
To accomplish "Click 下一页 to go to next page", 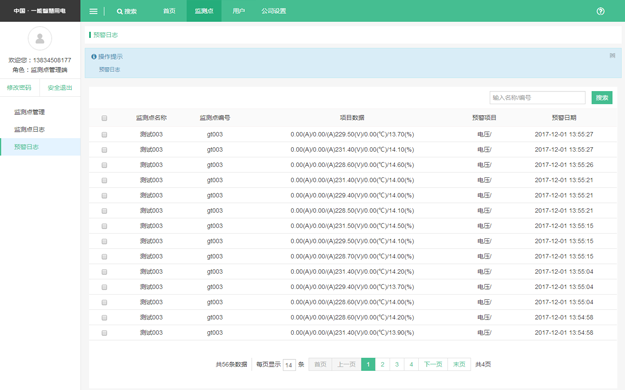I will 433,364.
